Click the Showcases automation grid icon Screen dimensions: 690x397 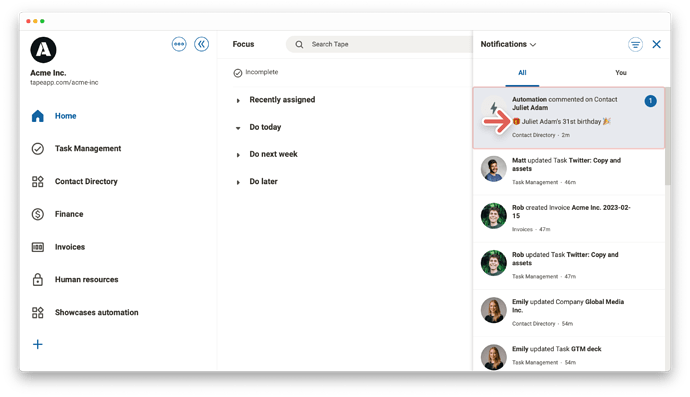tap(38, 312)
